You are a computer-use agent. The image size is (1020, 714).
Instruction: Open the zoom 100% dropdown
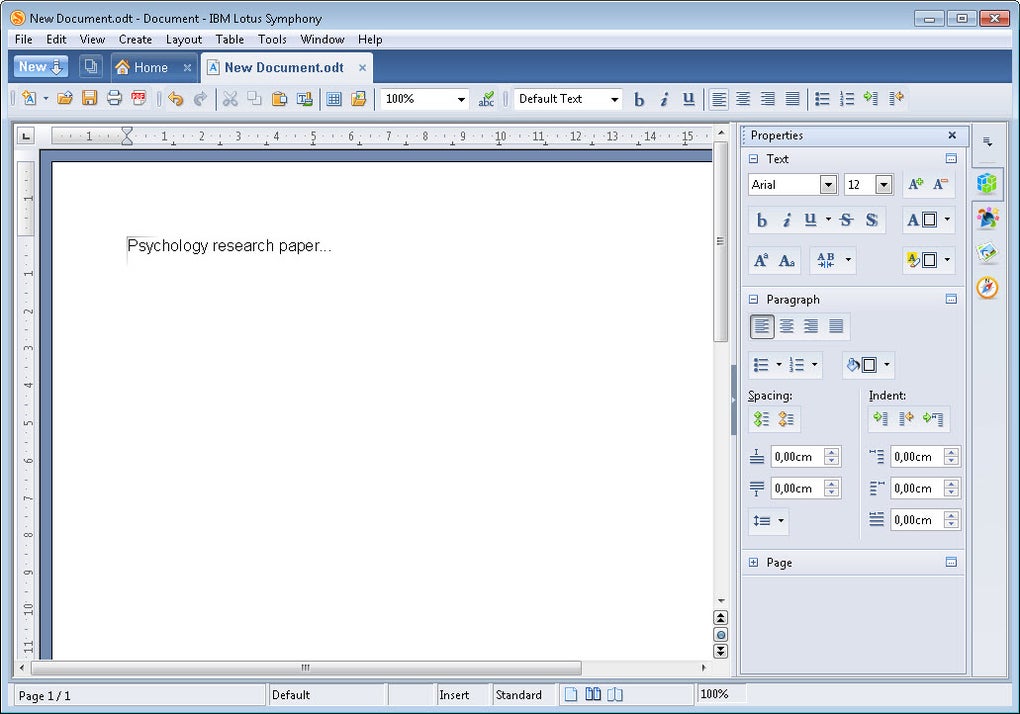coord(461,99)
